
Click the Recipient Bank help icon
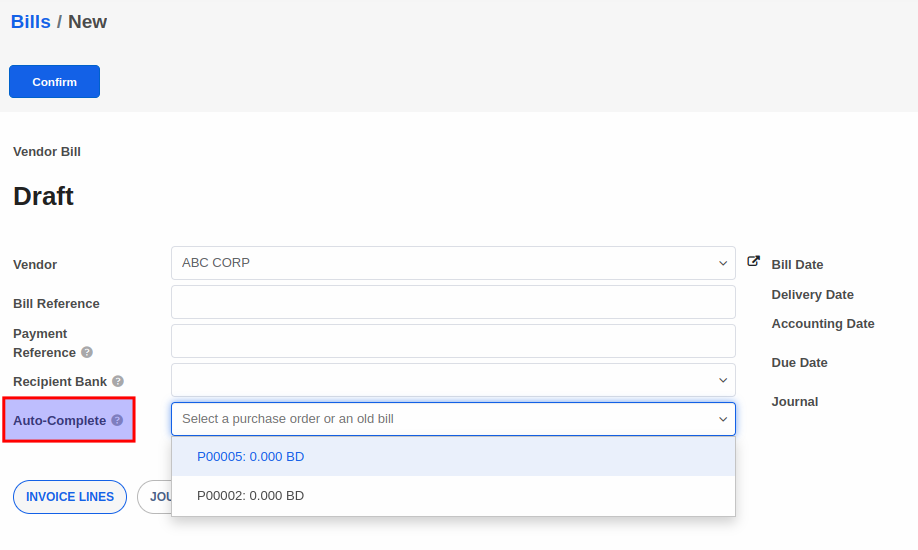click(x=118, y=381)
